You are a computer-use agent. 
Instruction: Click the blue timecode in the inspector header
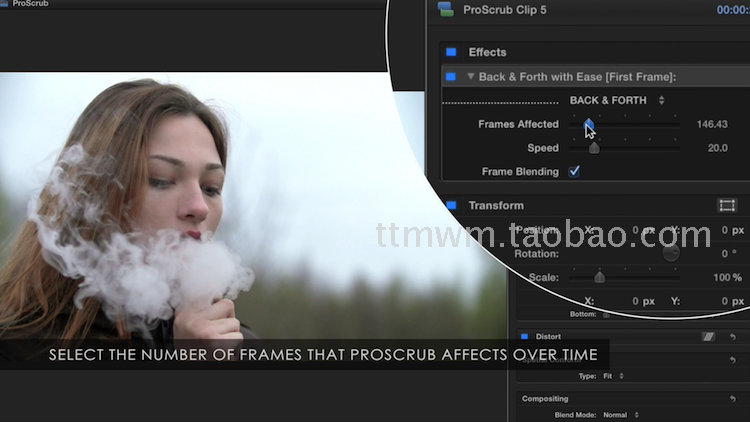point(733,10)
